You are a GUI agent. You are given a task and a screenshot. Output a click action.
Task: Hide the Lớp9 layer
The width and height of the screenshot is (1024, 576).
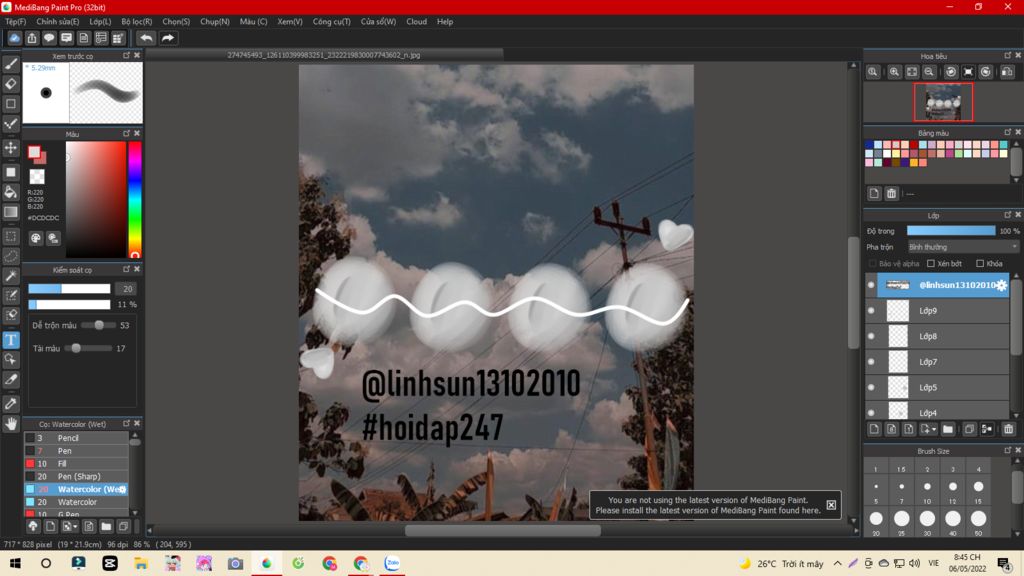[871, 311]
